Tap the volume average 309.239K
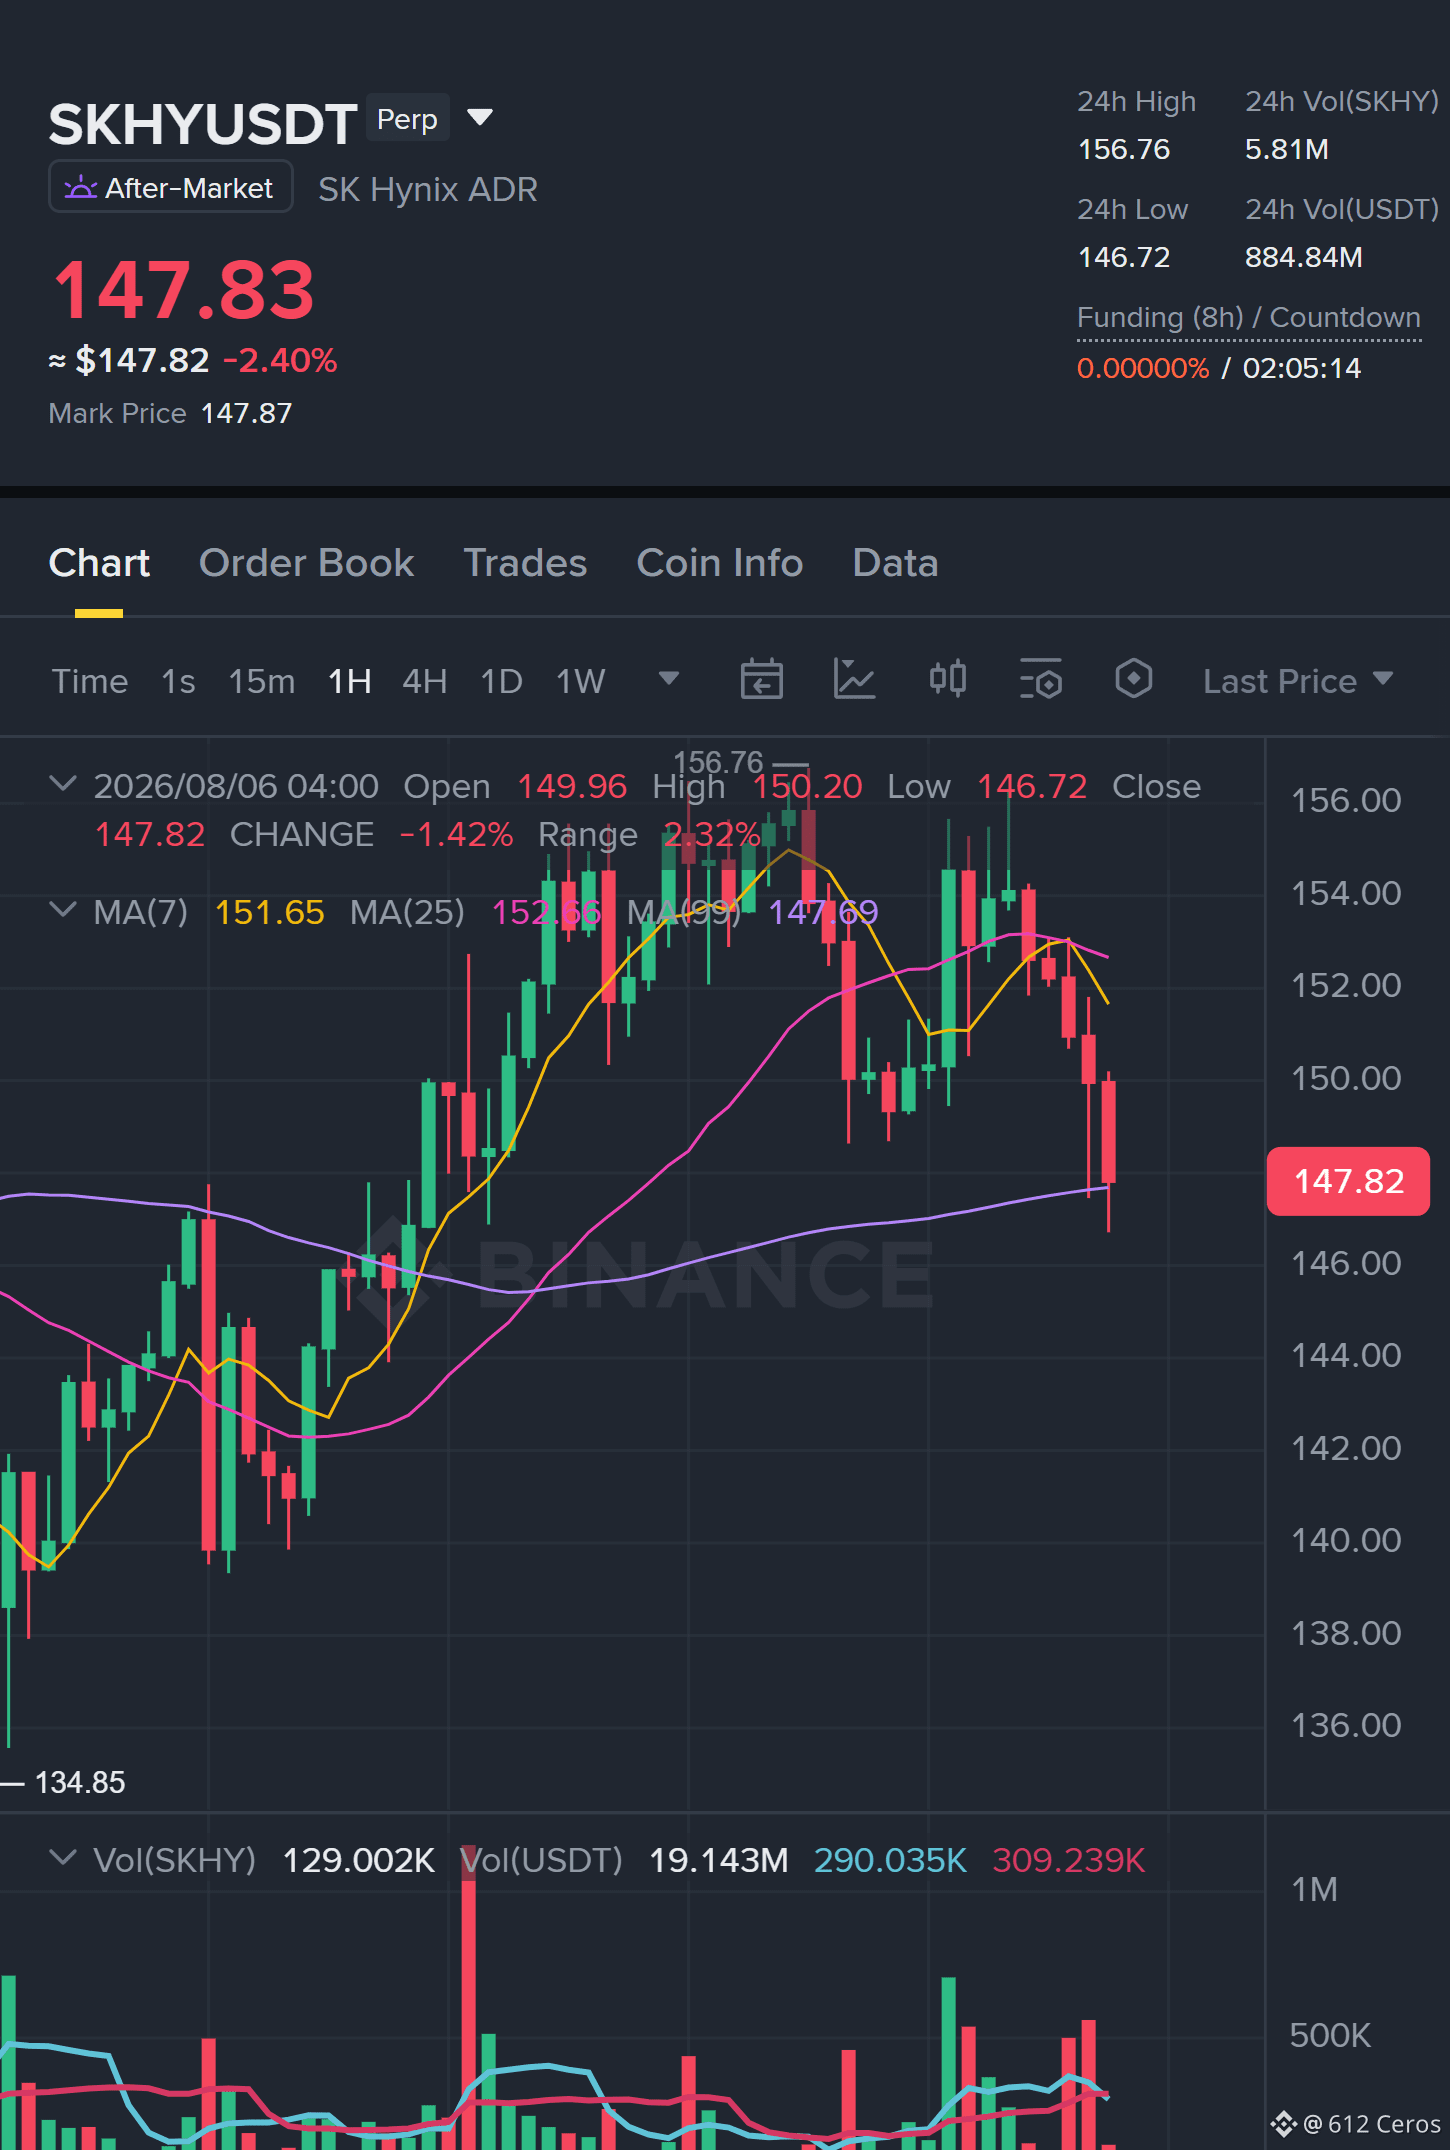Screen dimensions: 1450x2150 pos(1068,1860)
